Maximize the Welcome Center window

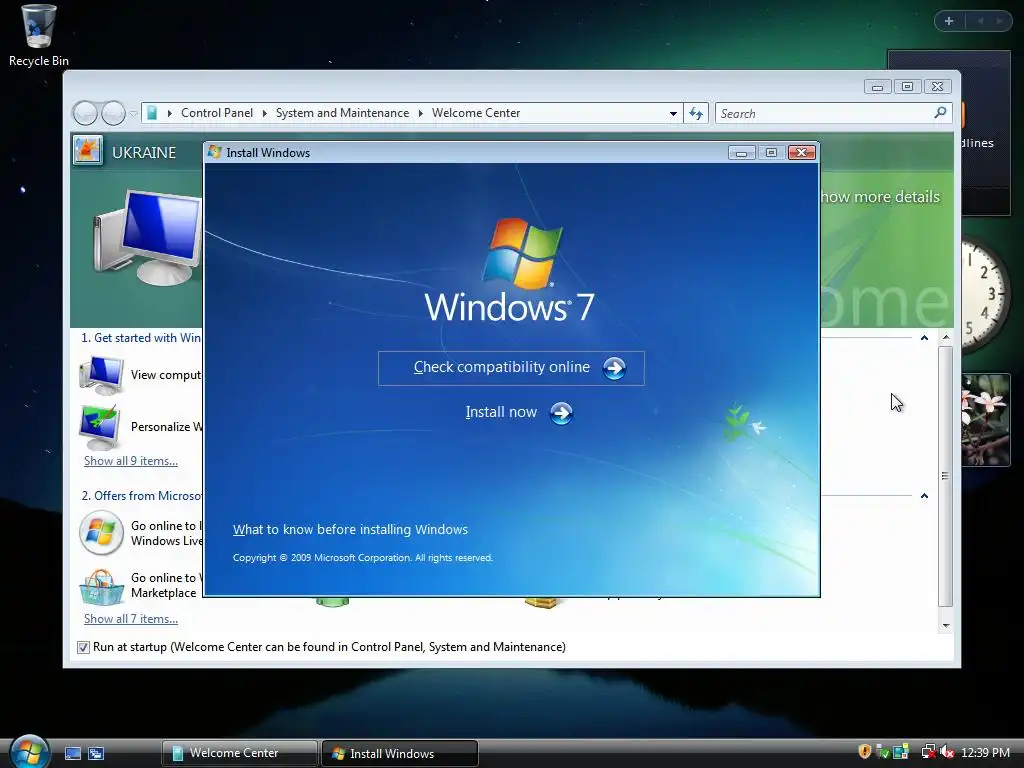point(907,86)
